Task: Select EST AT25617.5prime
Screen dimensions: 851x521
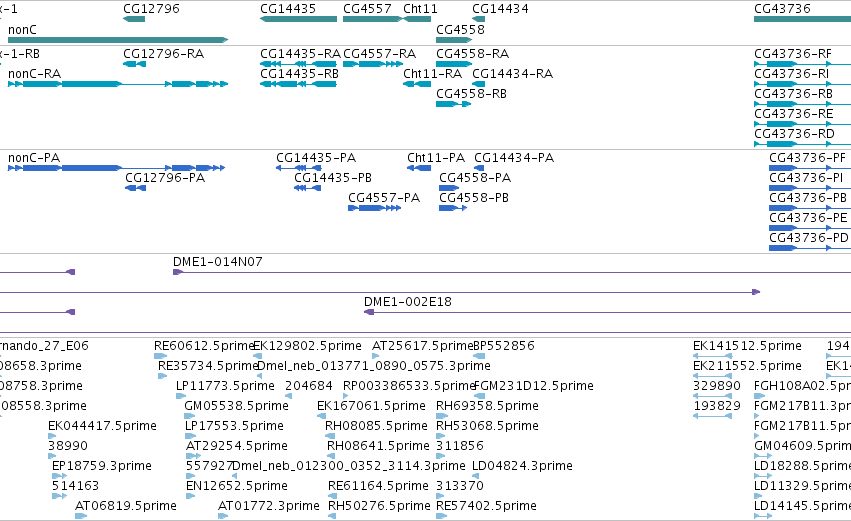Action: click(376, 357)
